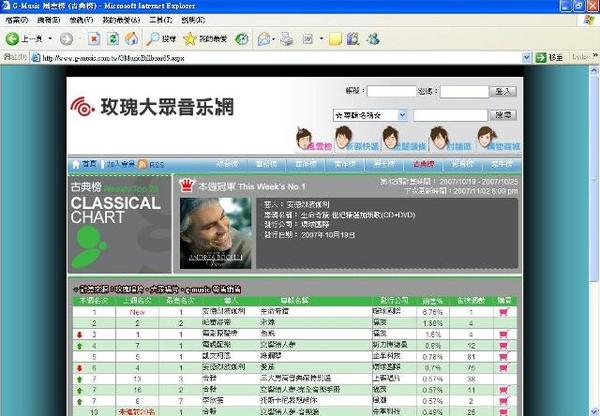600x416 pixels.
Task: Open the Mail envelope toolbar icon
Action: 264,39
